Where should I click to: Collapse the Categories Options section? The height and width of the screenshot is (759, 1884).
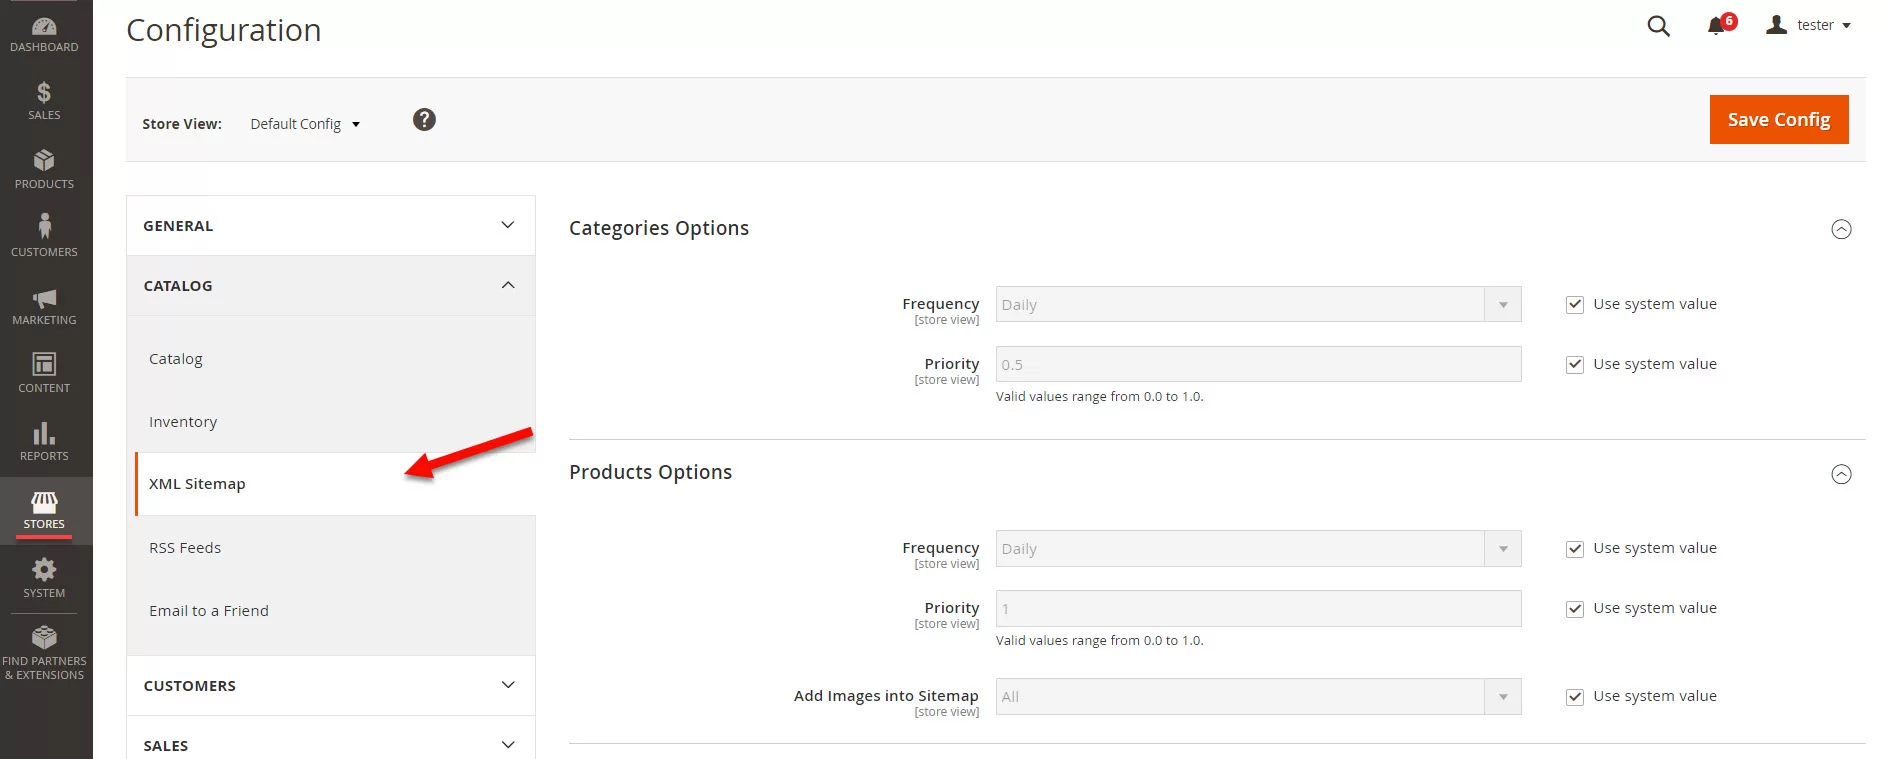1841,229
